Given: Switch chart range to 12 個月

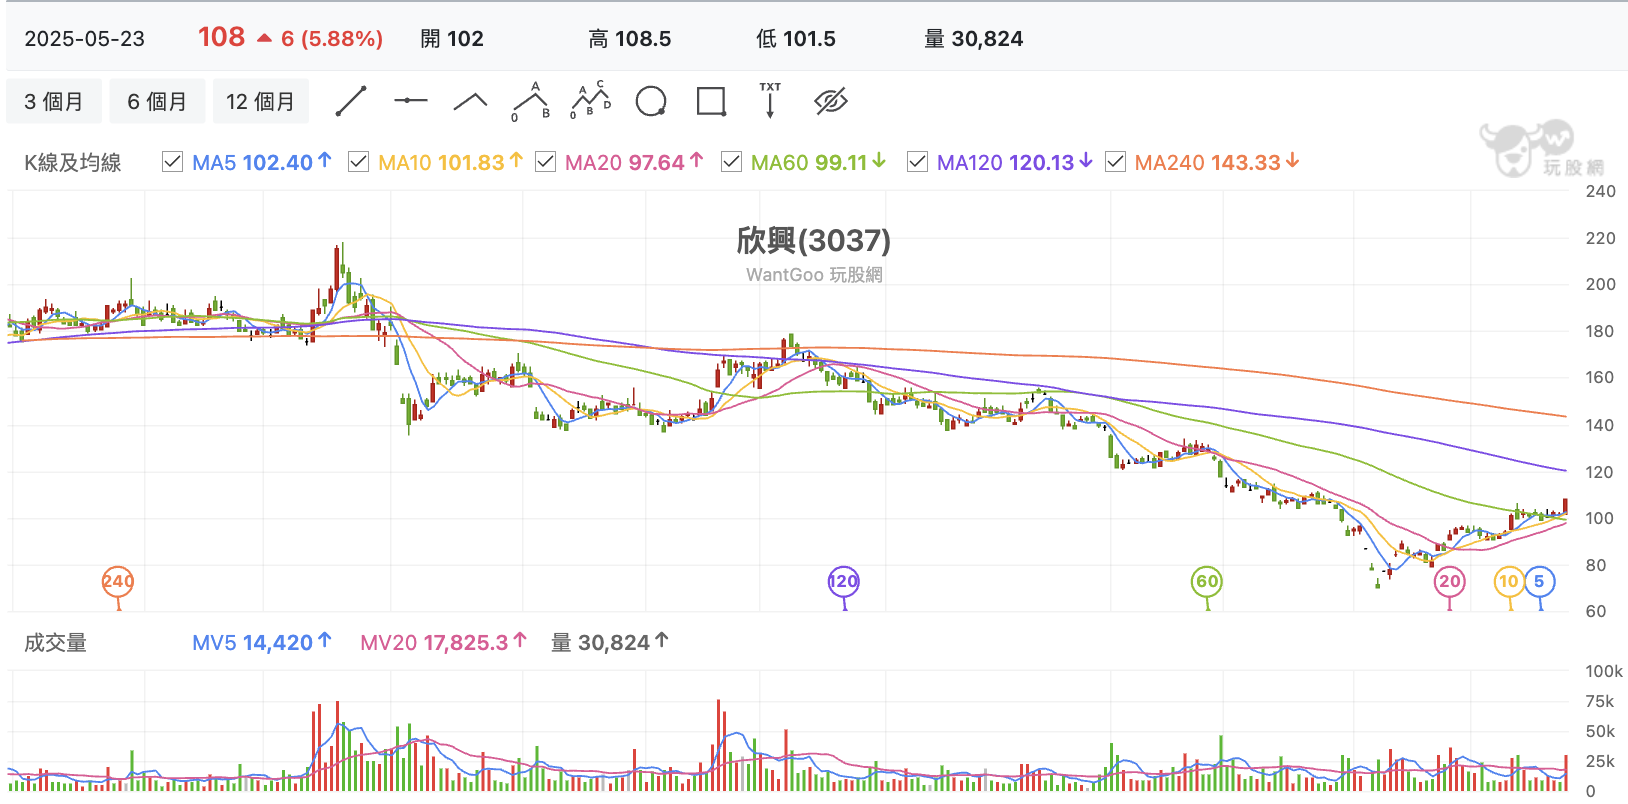Looking at the screenshot, I should (261, 101).
